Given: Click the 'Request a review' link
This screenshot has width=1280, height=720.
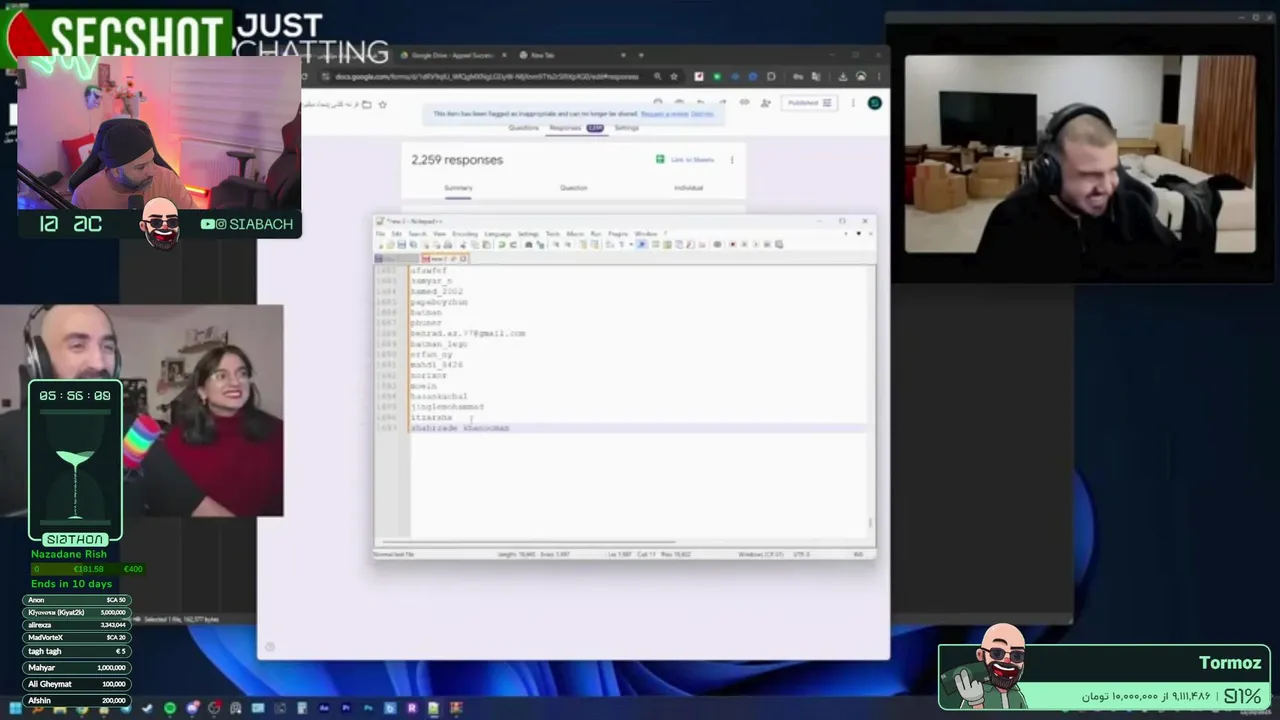Looking at the screenshot, I should coord(664,114).
